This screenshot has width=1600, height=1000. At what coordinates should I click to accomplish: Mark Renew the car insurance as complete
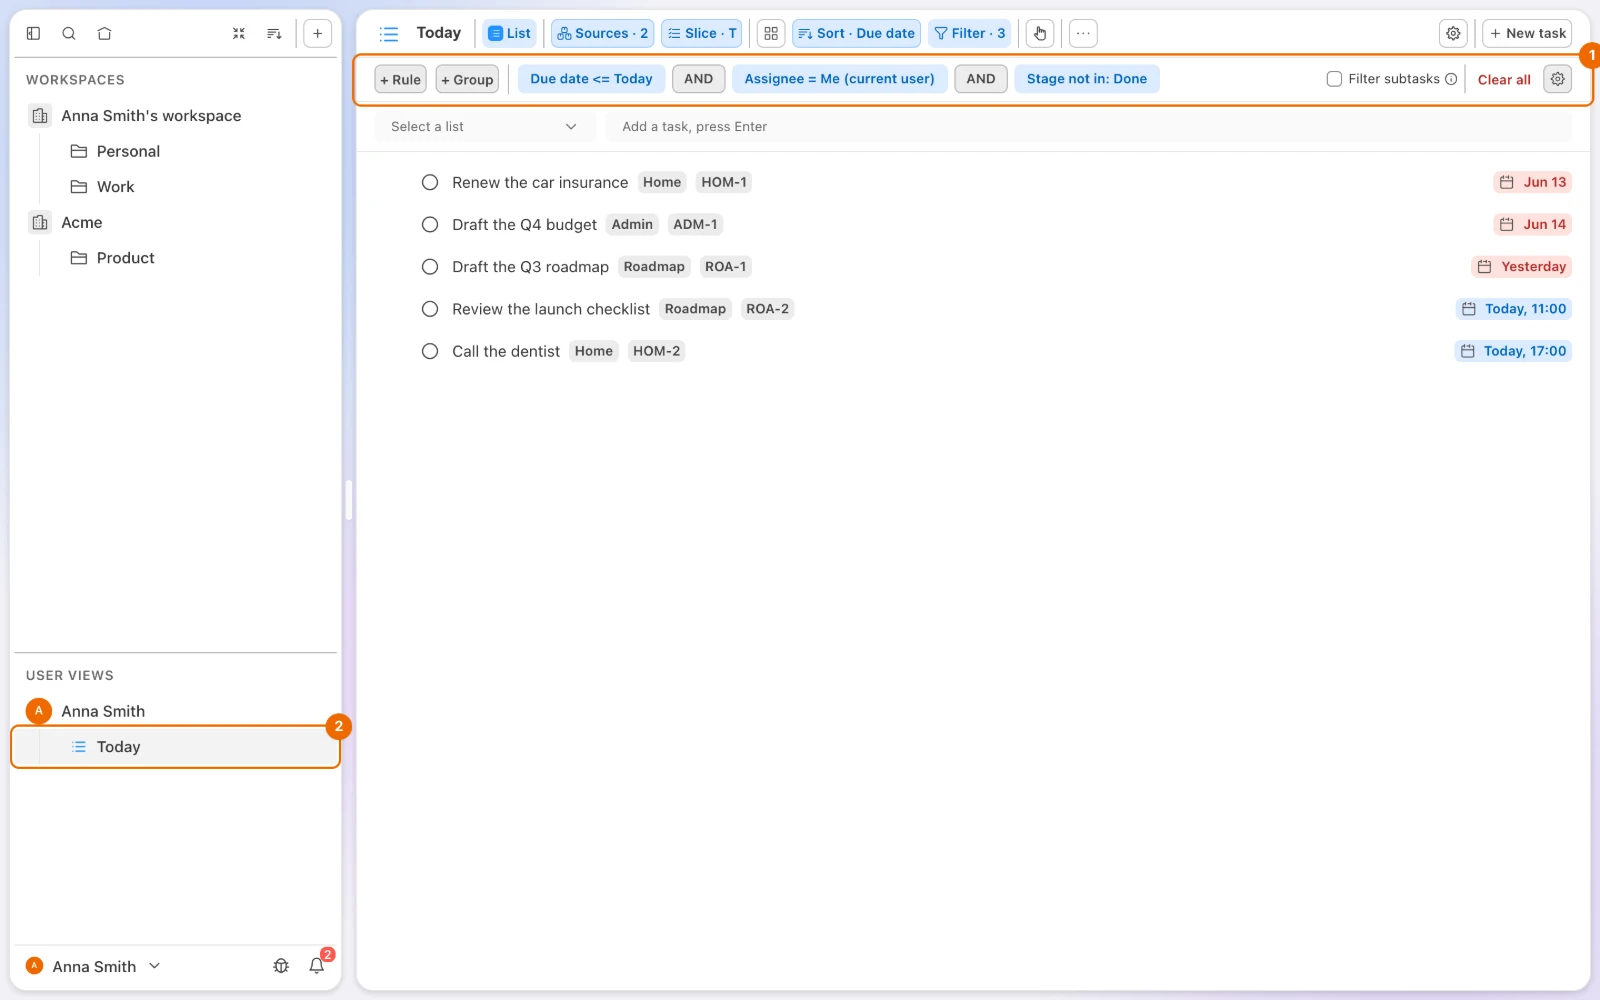pyautogui.click(x=430, y=182)
